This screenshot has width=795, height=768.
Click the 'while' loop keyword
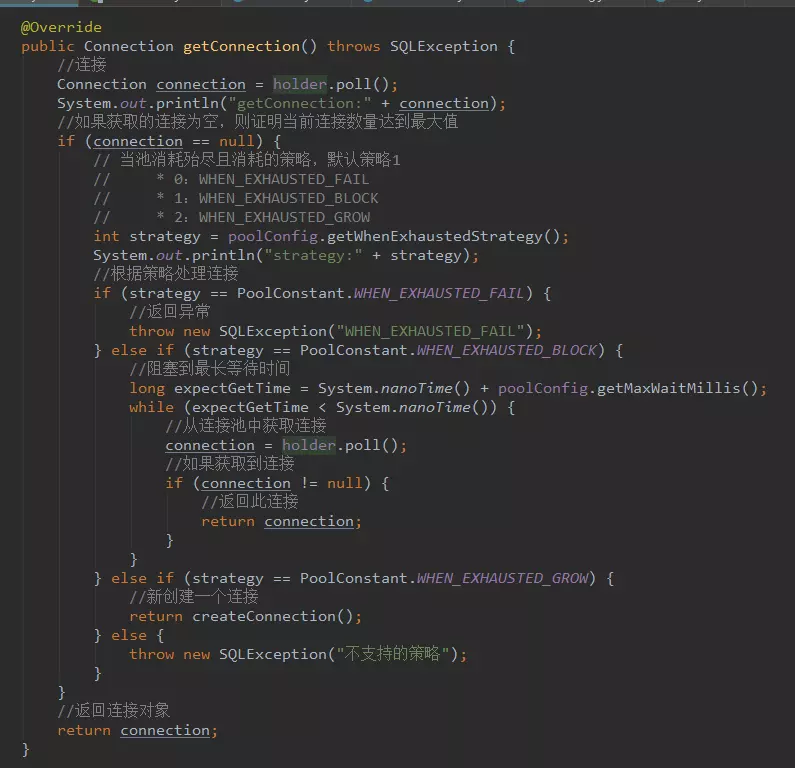(x=151, y=407)
